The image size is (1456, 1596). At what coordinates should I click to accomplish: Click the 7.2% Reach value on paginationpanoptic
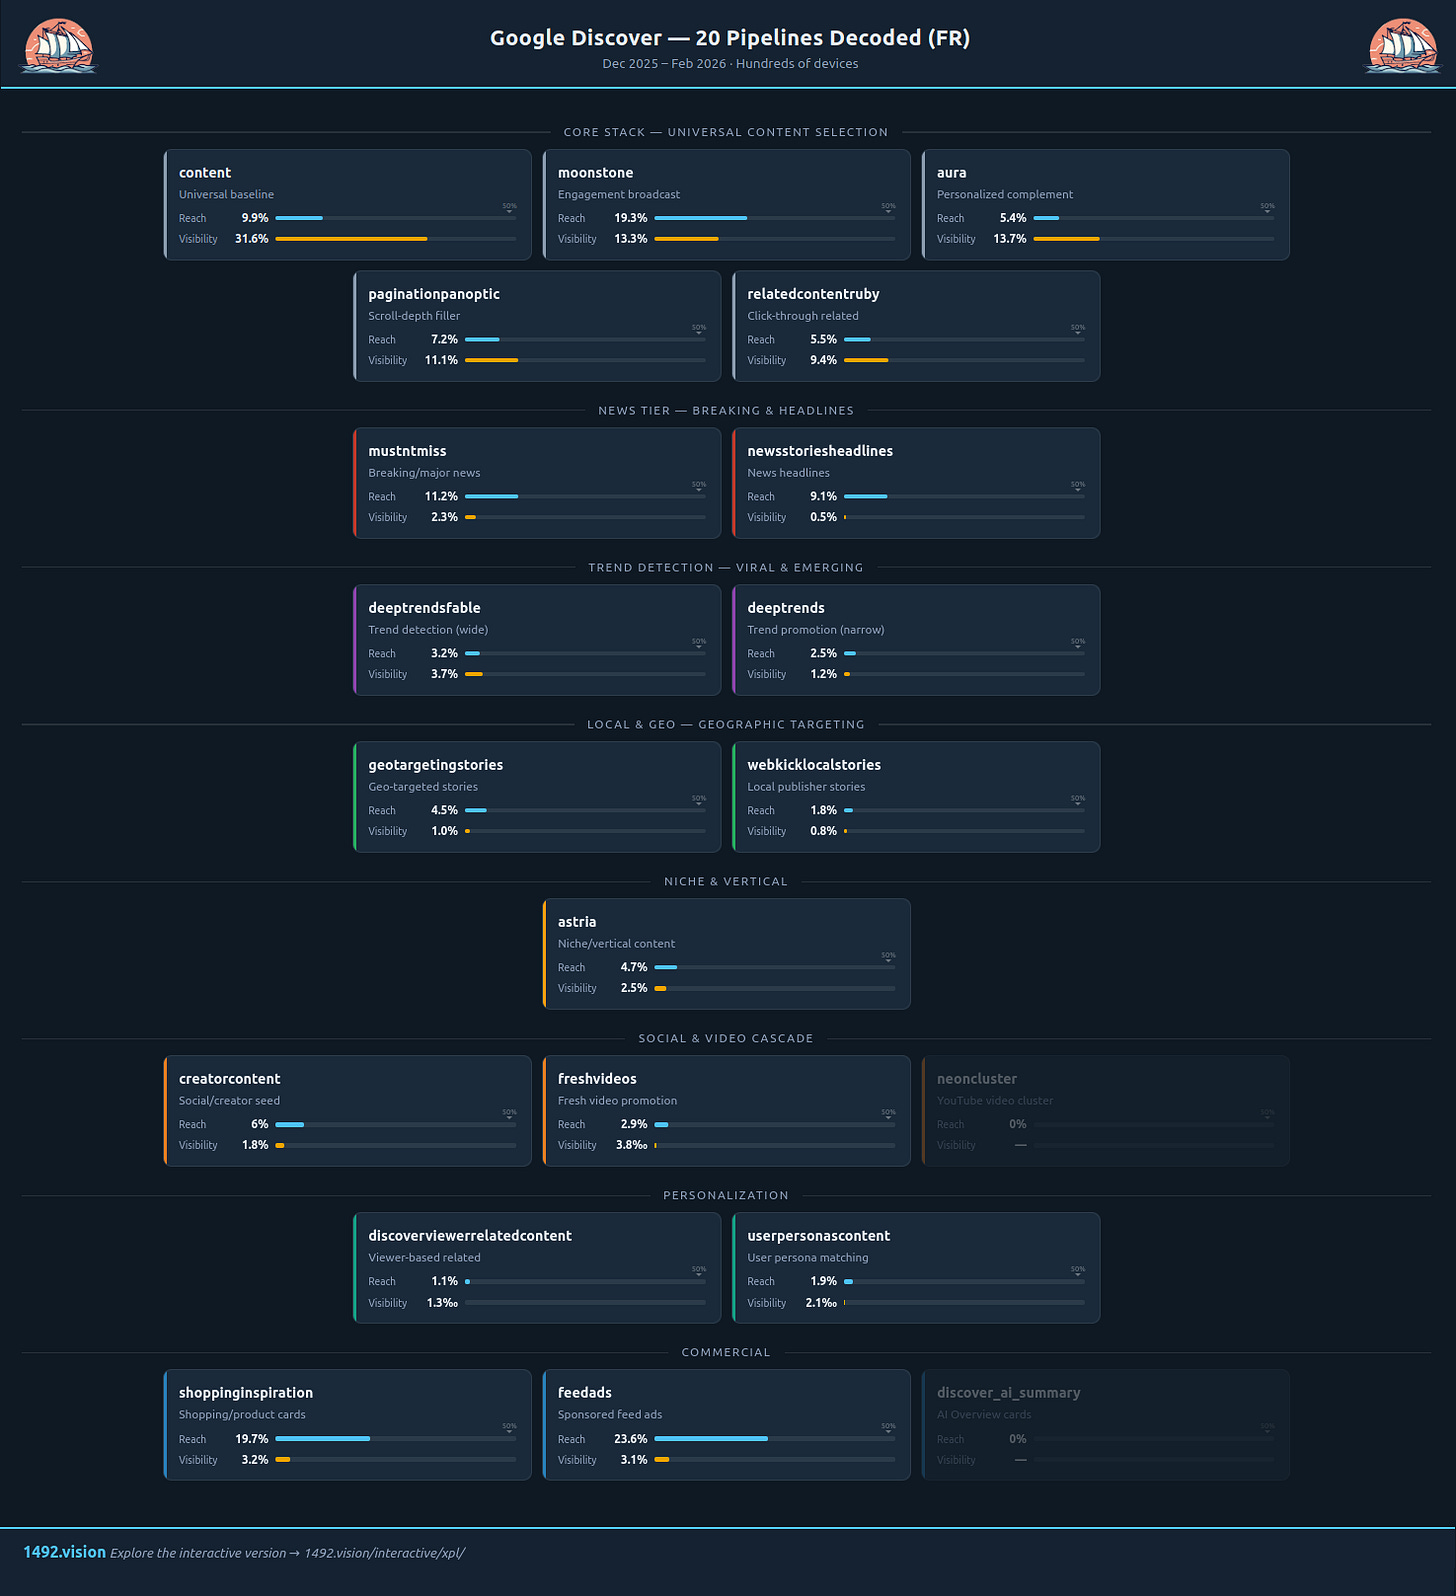click(x=444, y=340)
